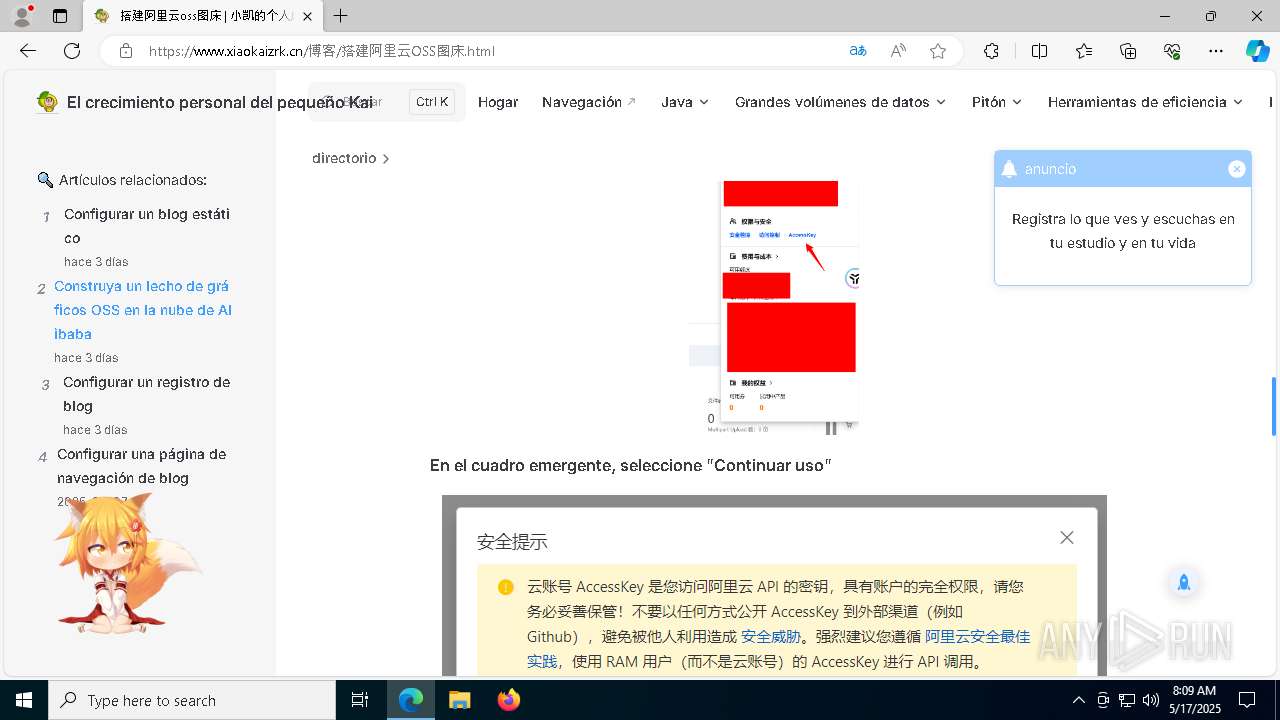The image size is (1280, 720).
Task: Open Microsoft Edge from the taskbar
Action: coord(411,700)
